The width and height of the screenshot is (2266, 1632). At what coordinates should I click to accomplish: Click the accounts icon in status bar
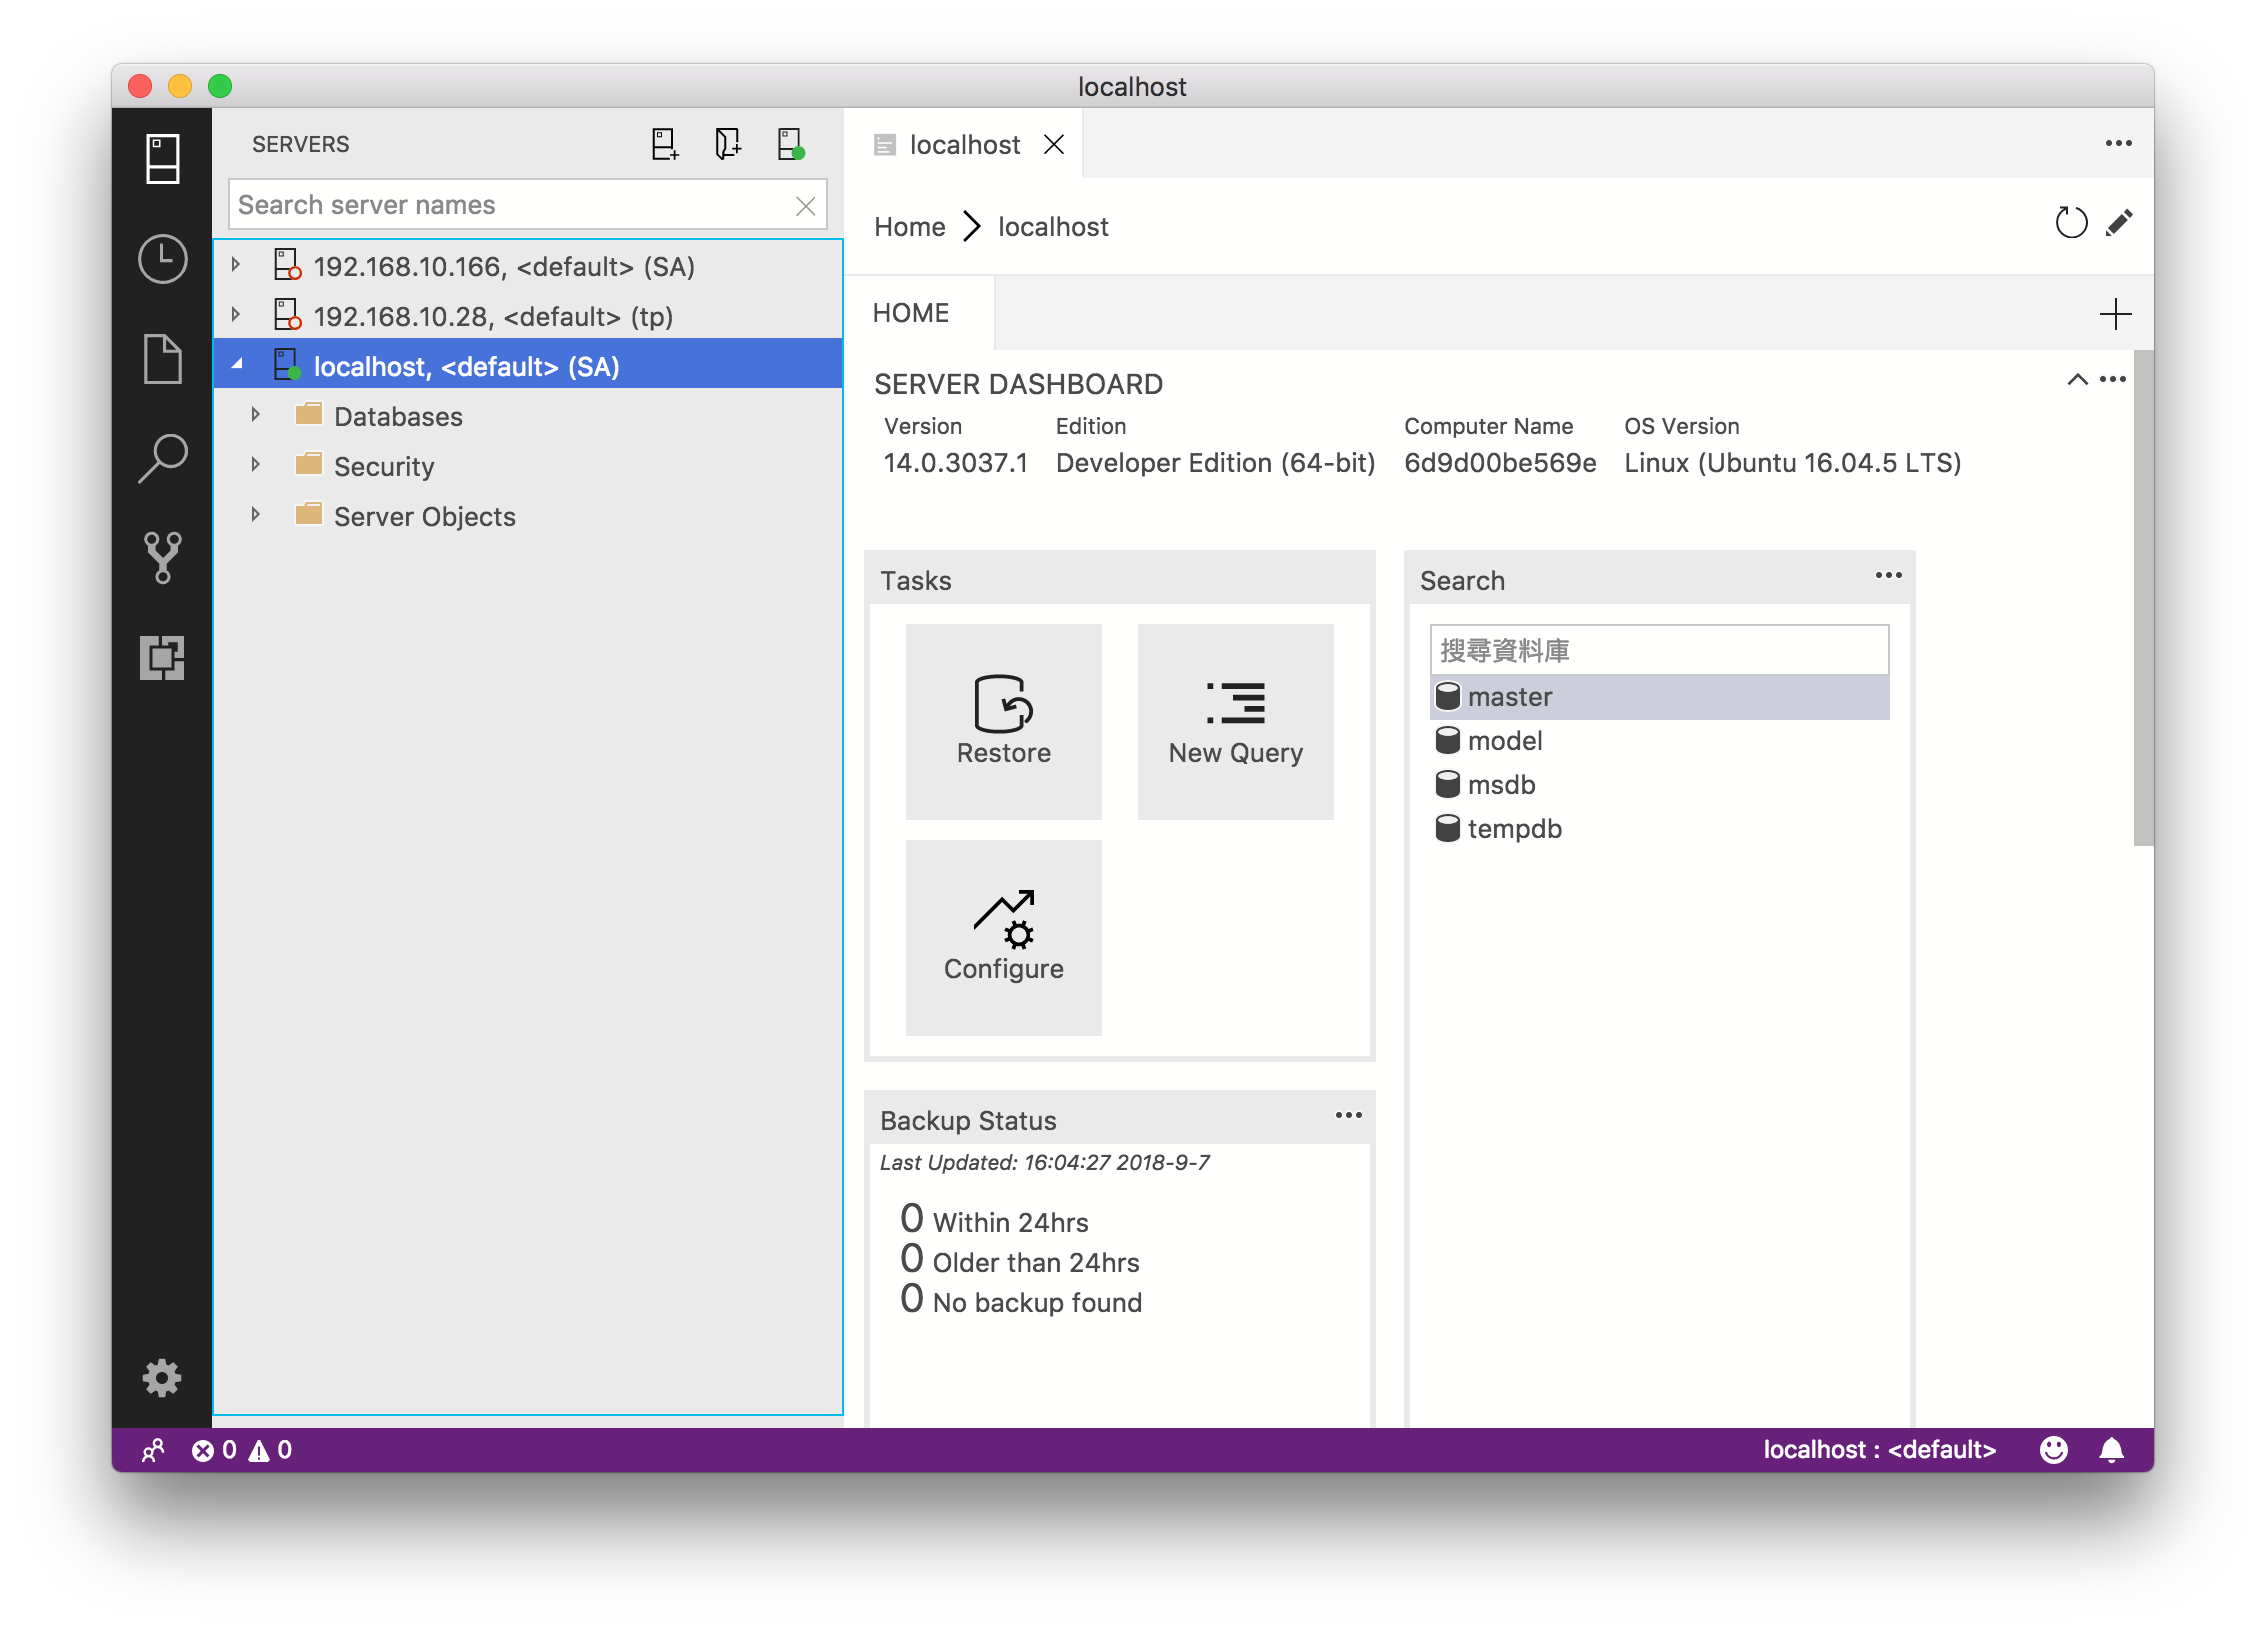tap(153, 1450)
